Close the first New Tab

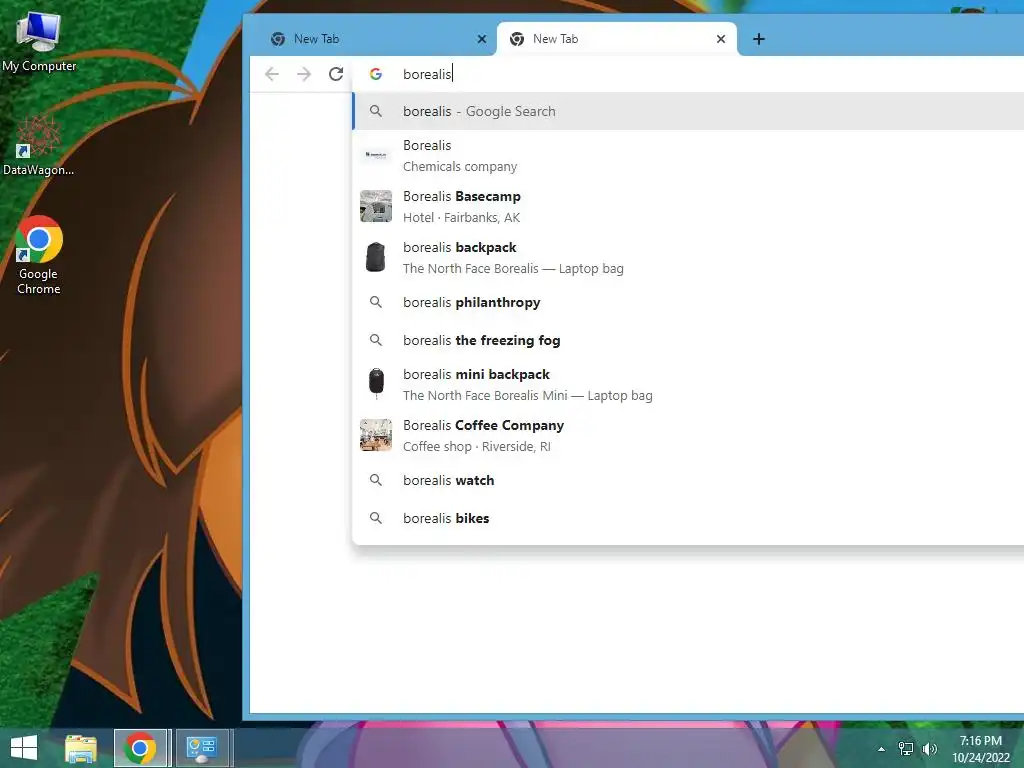pos(482,39)
